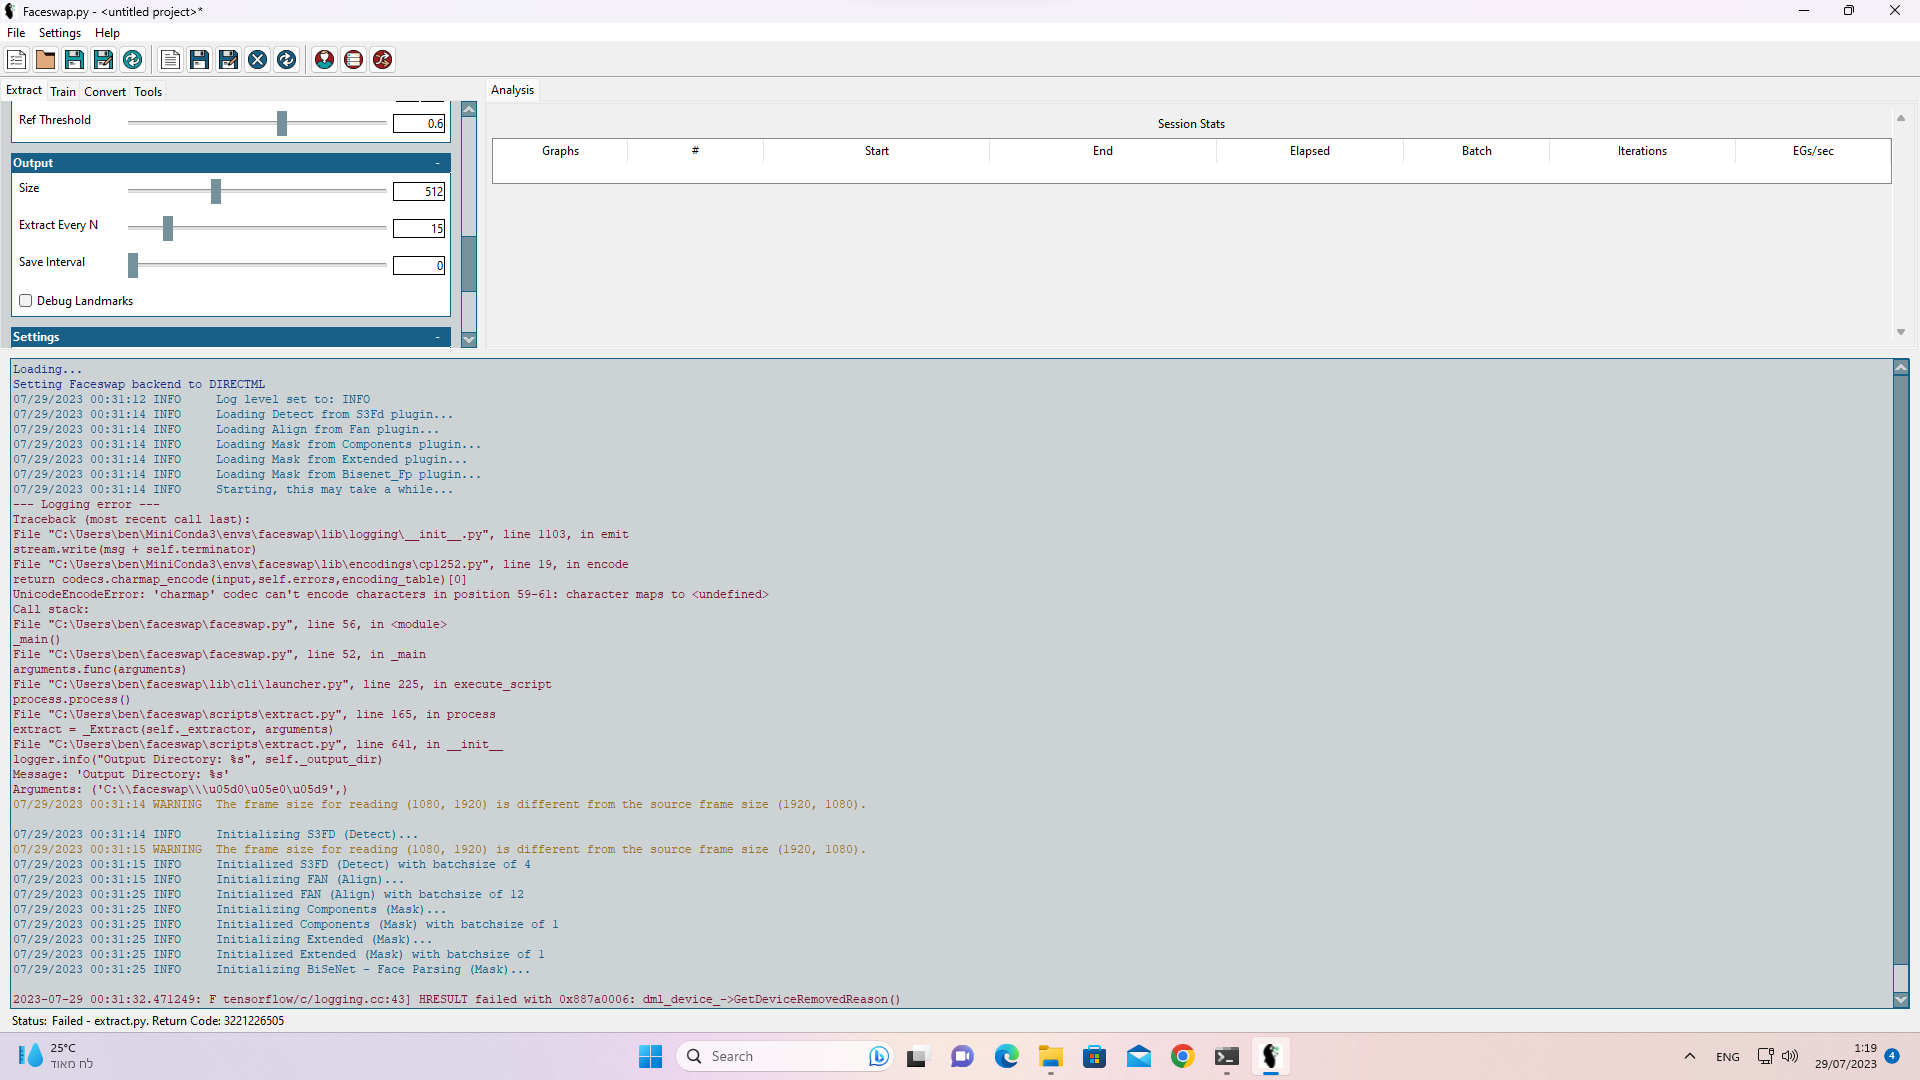This screenshot has height=1080, width=1920.
Task: Load a task with the page icon
Action: coord(171,60)
